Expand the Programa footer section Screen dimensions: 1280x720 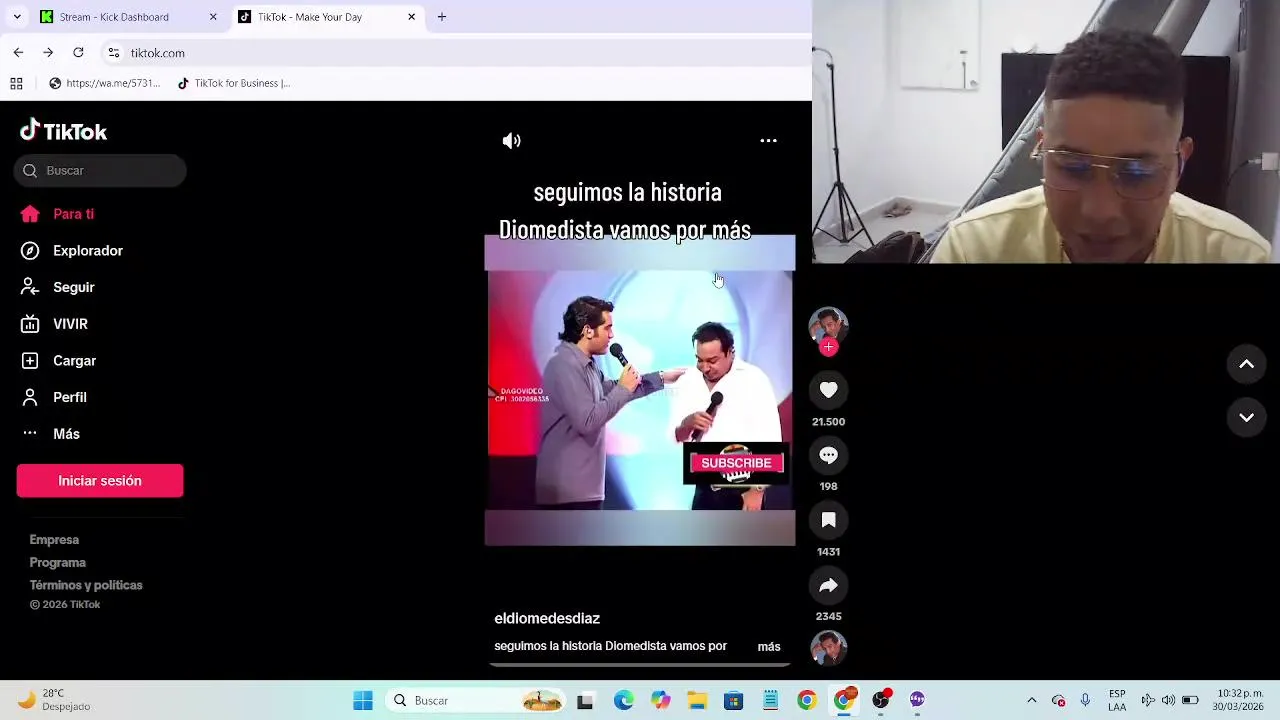[57, 563]
